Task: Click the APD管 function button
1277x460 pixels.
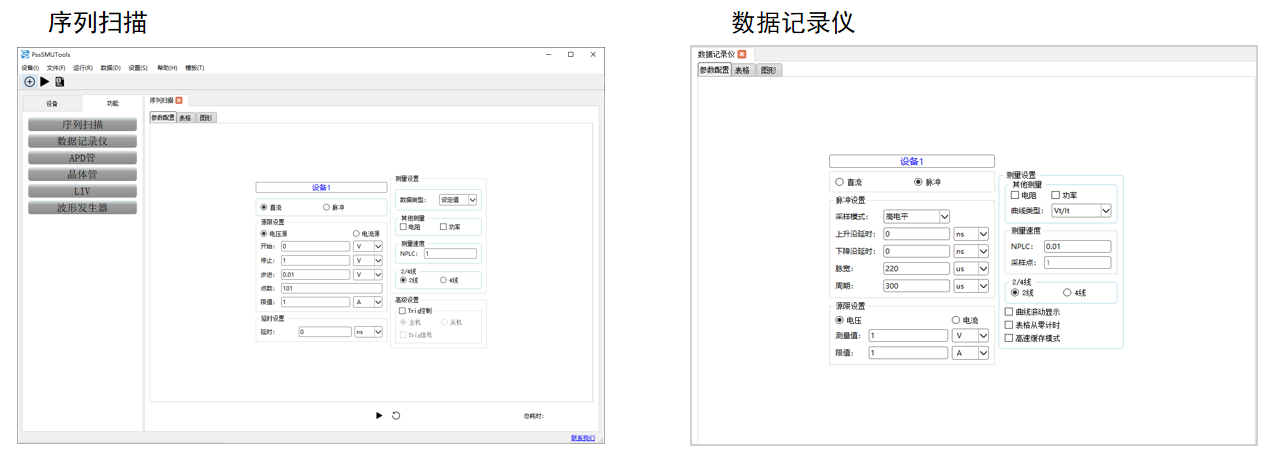Action: (82, 158)
